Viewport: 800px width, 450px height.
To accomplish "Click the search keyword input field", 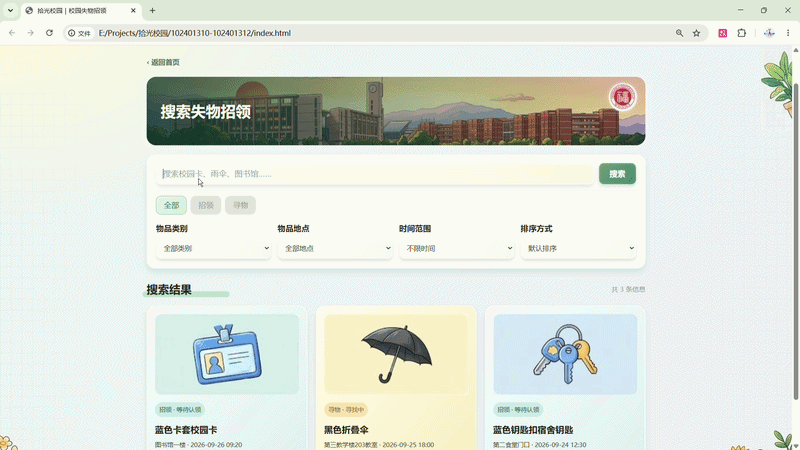I will pos(375,174).
